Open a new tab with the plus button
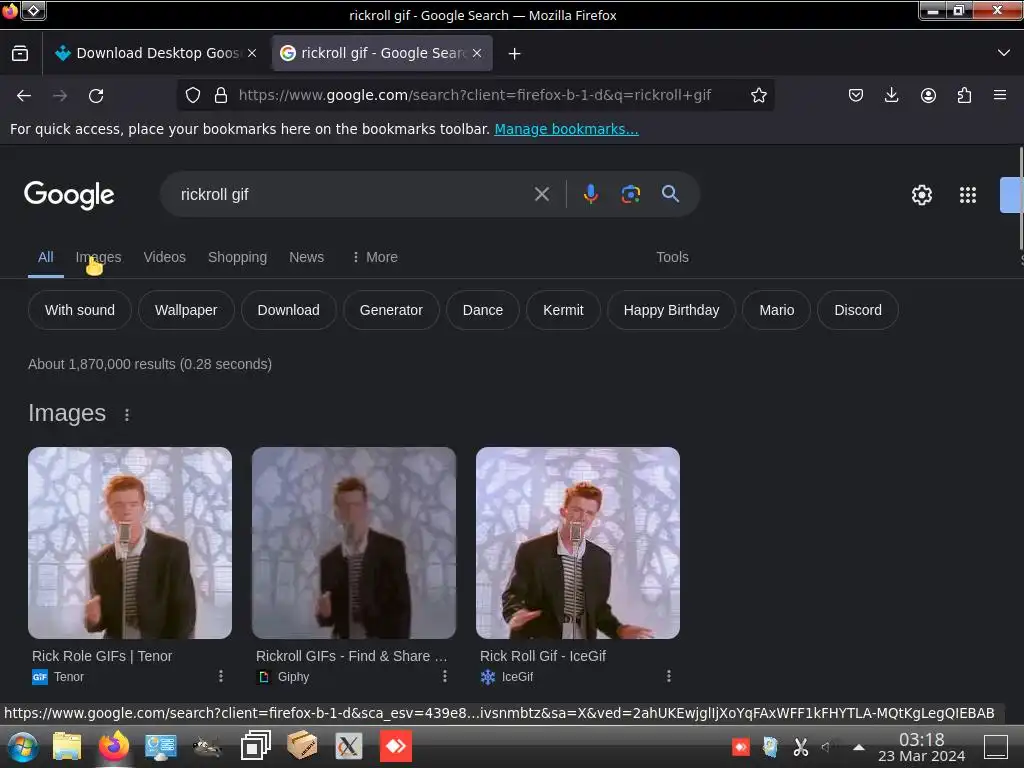The width and height of the screenshot is (1024, 768). point(515,54)
